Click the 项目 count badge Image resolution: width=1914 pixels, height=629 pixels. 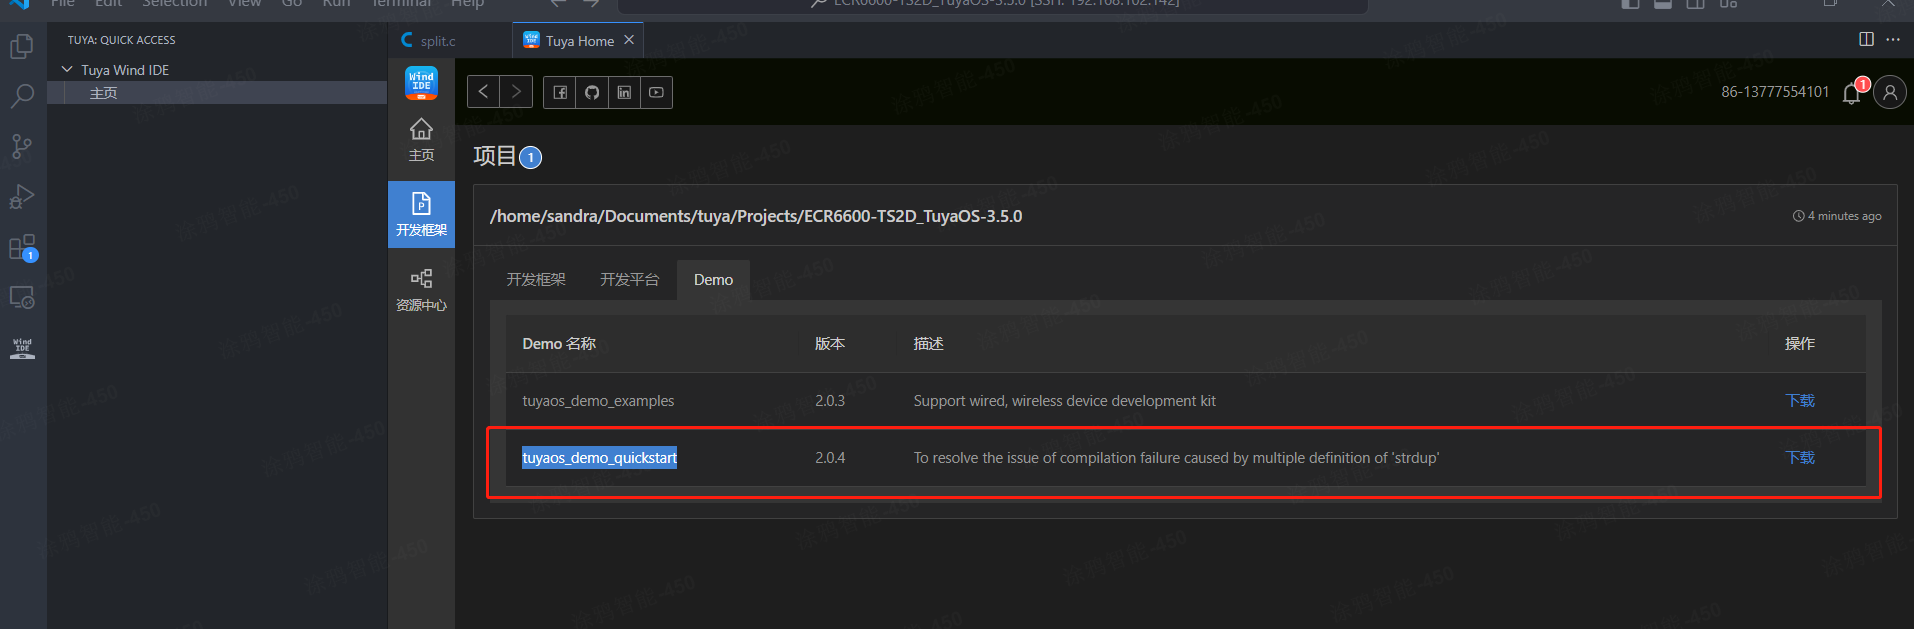pyautogui.click(x=531, y=157)
